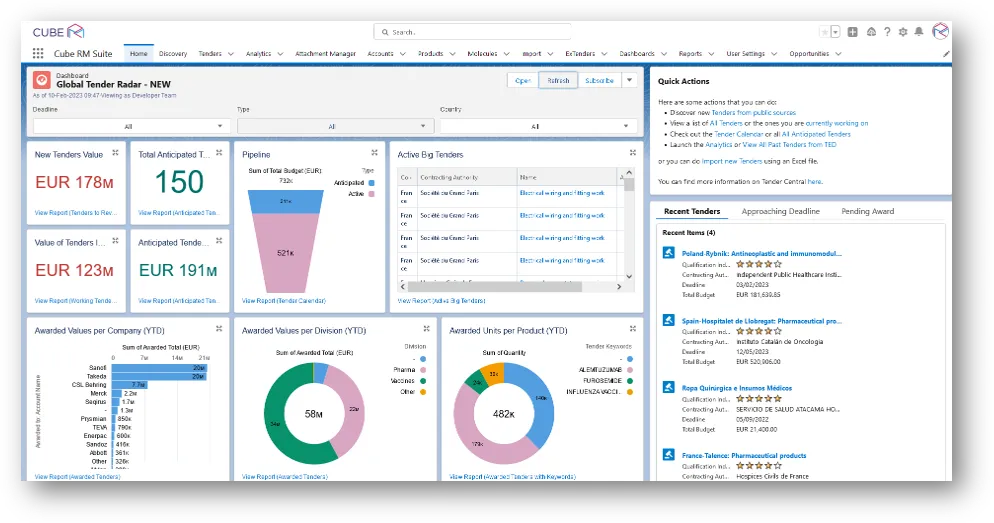Expand the Pipeline chart widget
This screenshot has width=994, height=523.
375,153
